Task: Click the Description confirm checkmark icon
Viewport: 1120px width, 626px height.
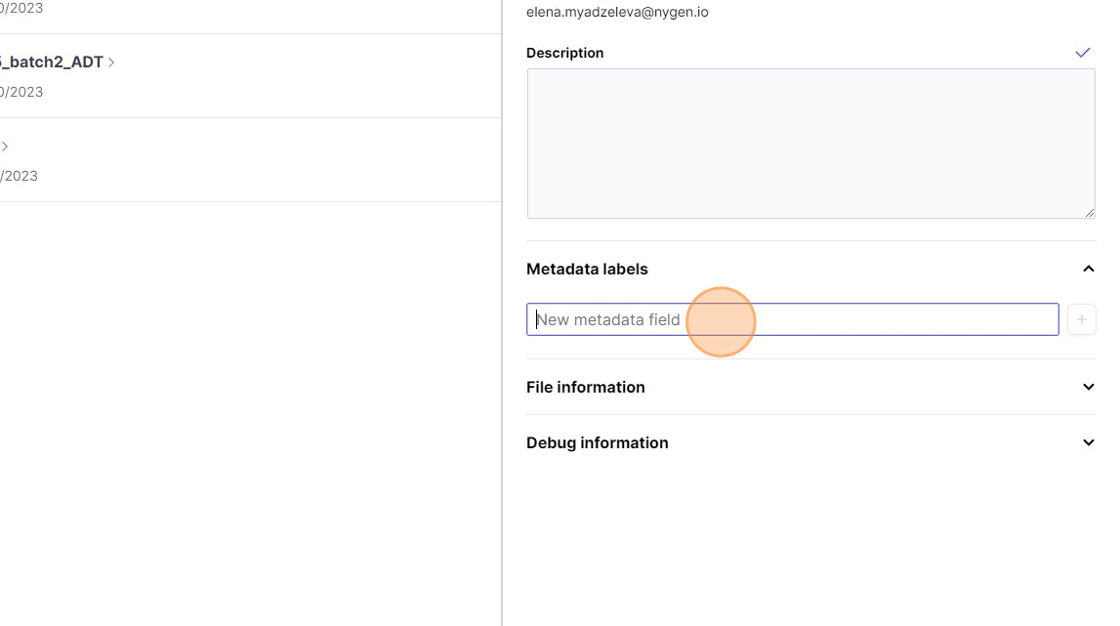Action: click(1082, 53)
